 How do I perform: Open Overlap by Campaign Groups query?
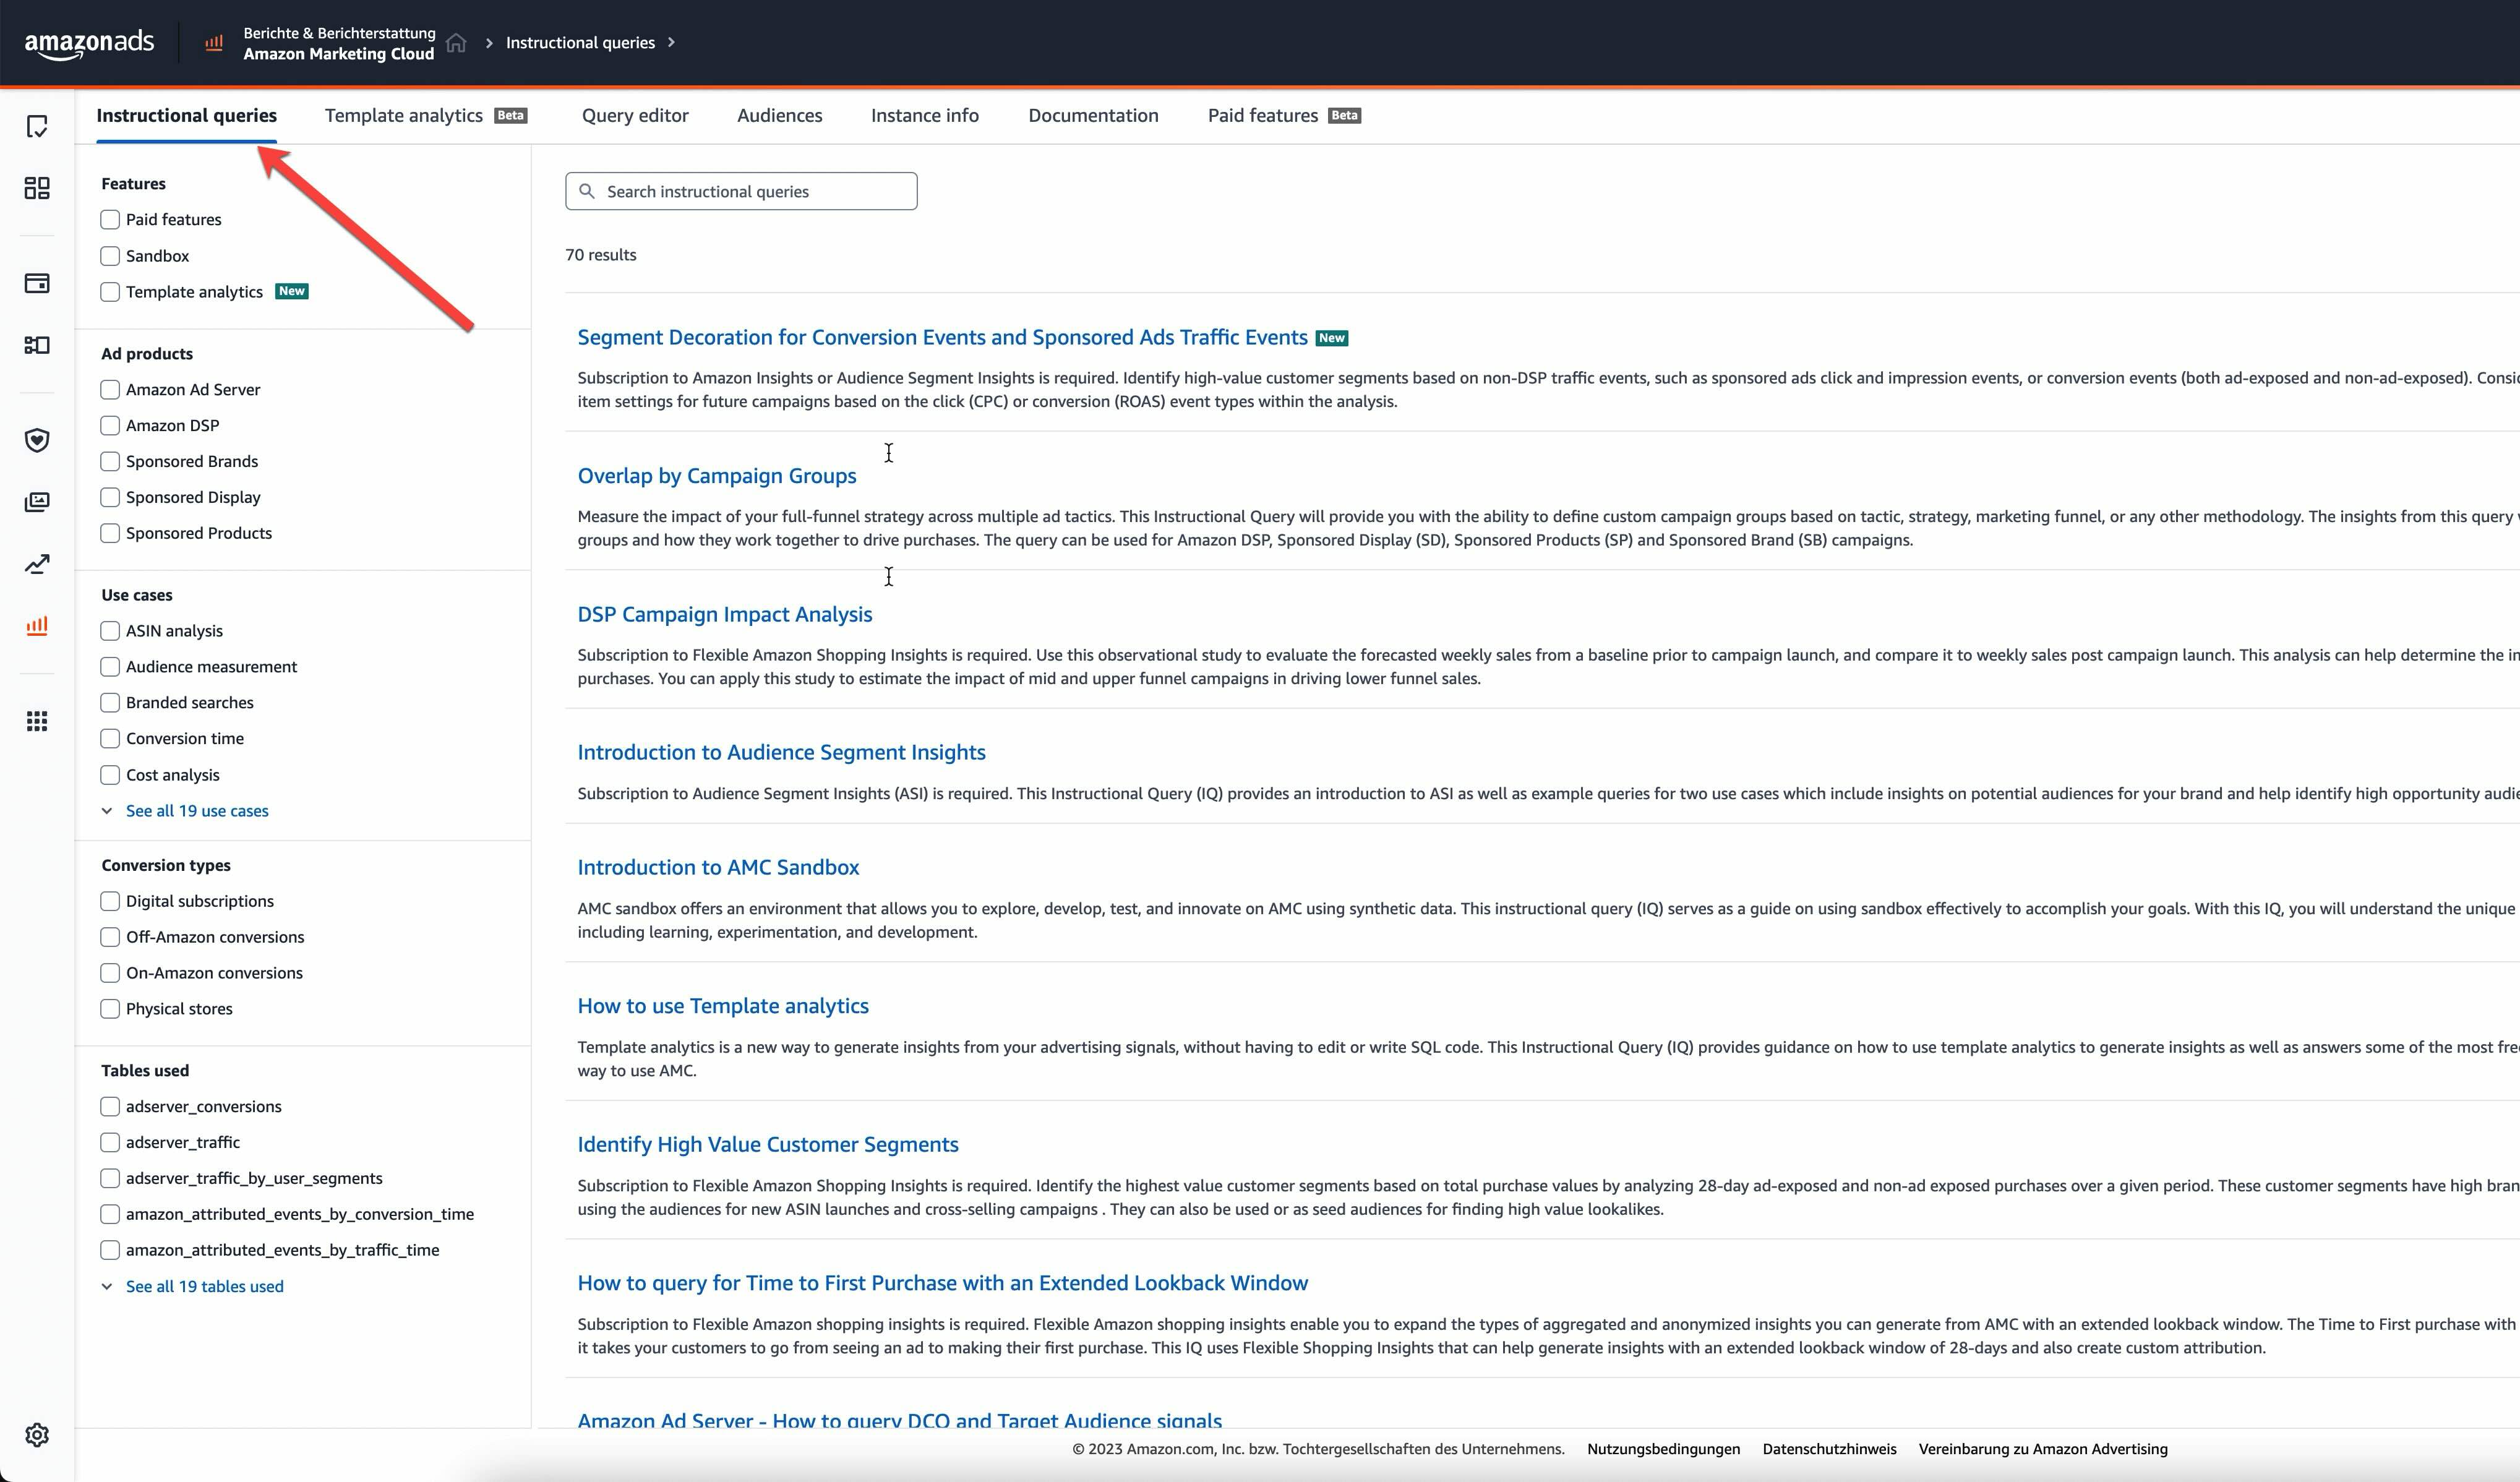pos(717,476)
